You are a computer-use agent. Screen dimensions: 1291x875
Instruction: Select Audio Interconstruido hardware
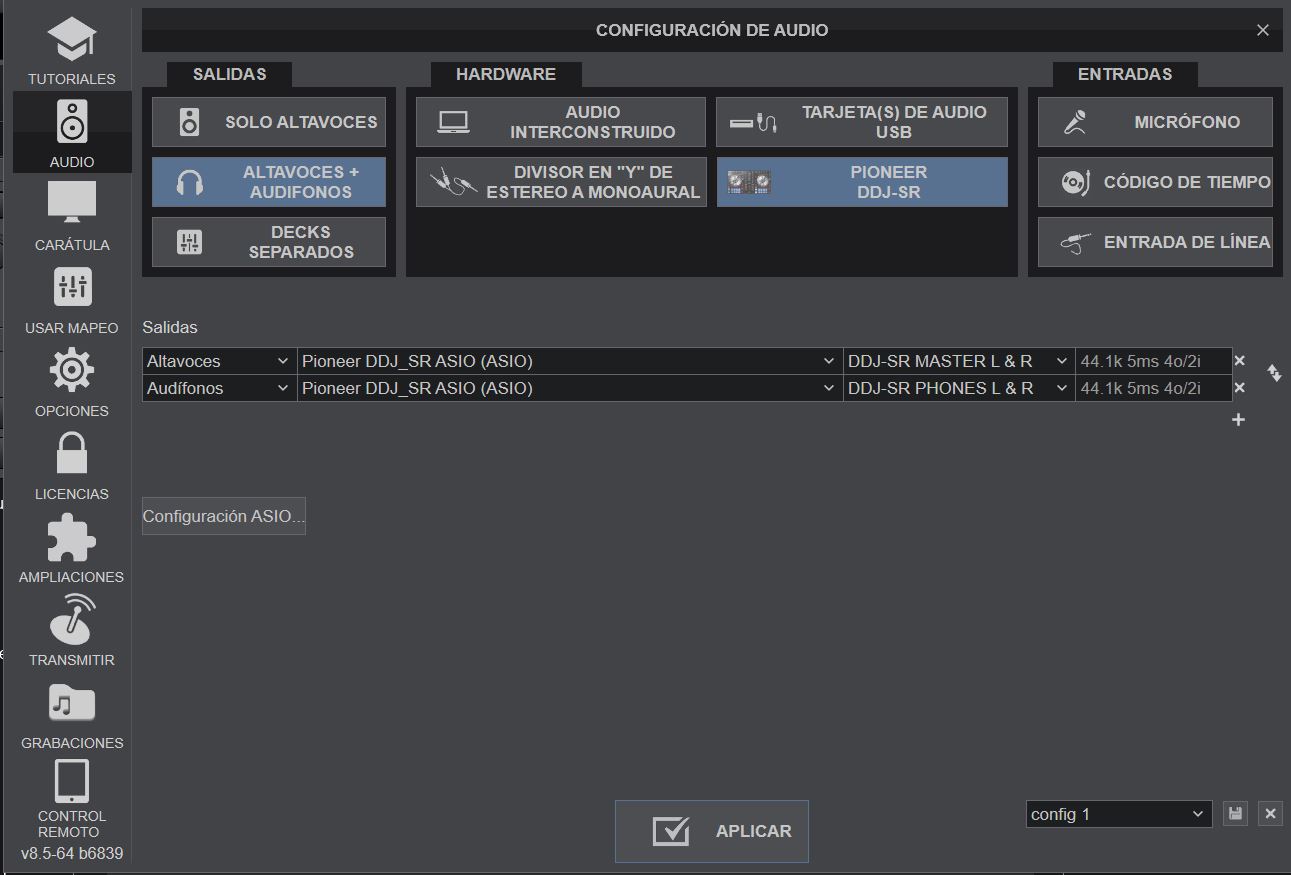(x=561, y=122)
